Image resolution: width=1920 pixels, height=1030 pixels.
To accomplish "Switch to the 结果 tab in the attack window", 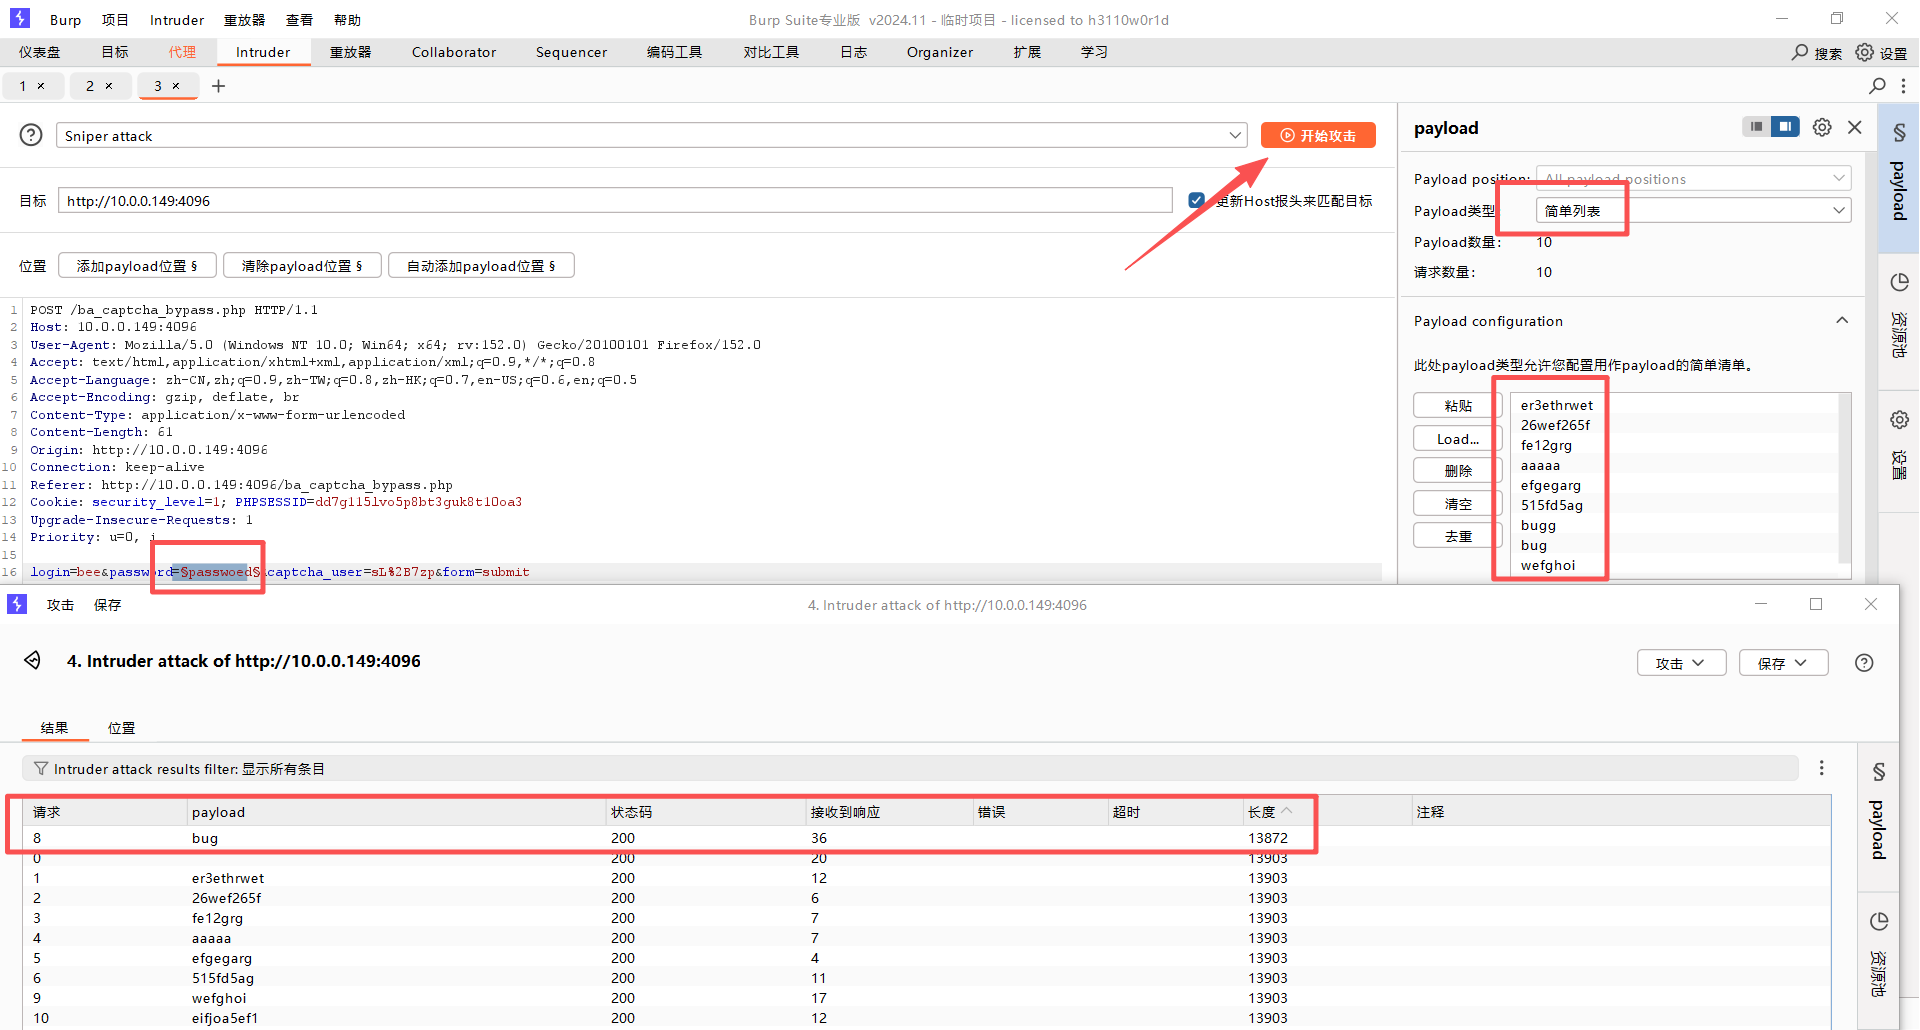I will click(54, 728).
